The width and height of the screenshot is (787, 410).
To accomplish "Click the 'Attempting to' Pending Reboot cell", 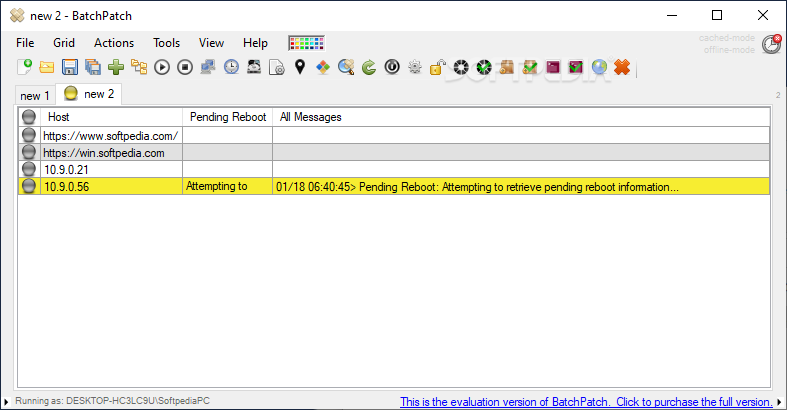I will (x=228, y=186).
